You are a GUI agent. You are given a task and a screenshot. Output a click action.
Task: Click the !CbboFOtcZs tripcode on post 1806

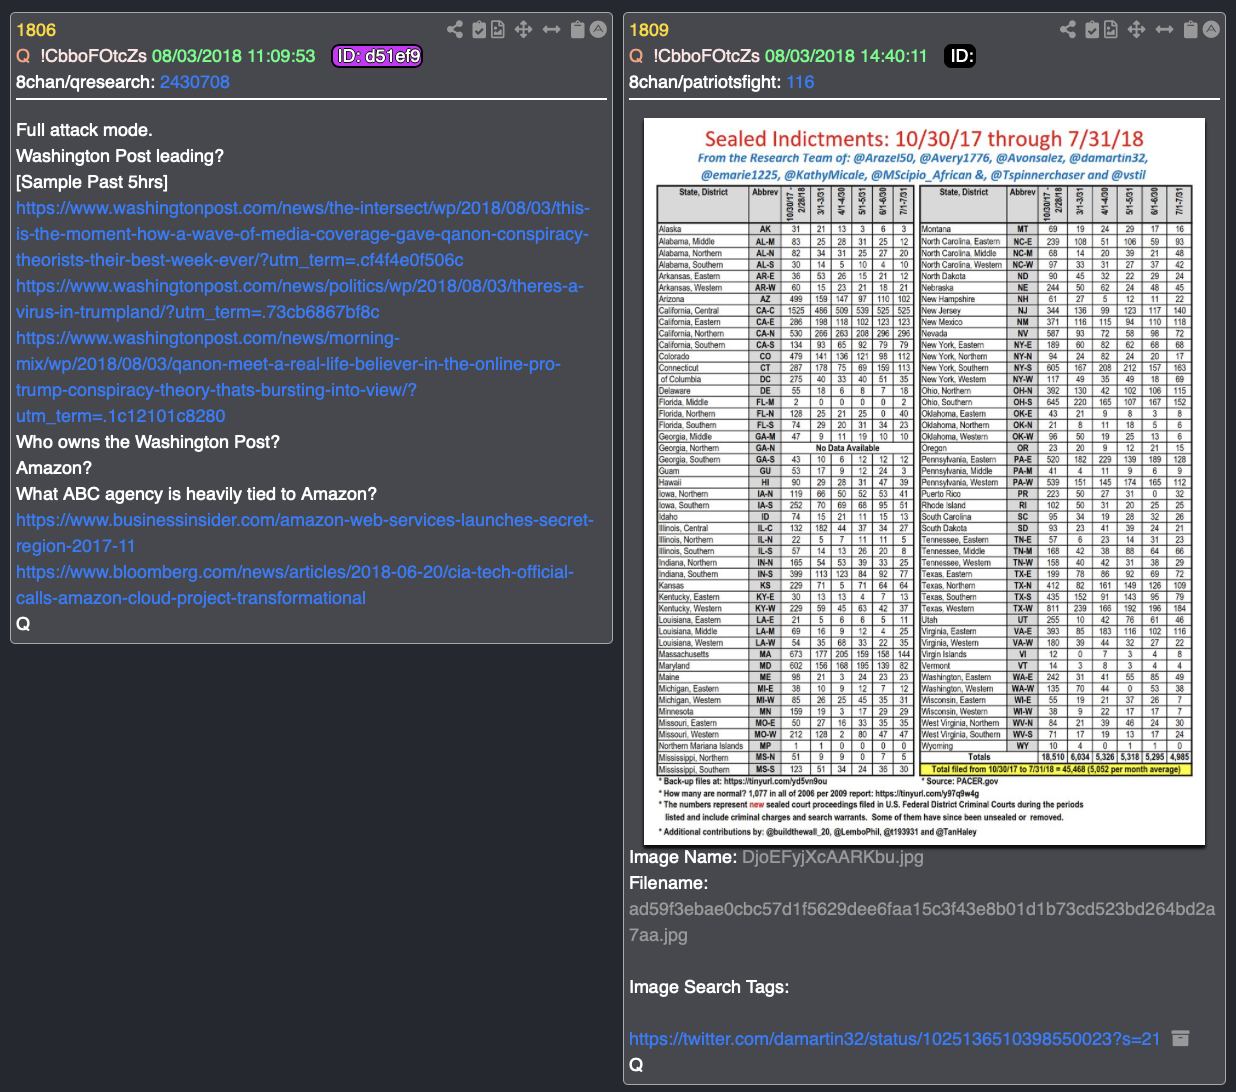pyautogui.click(x=93, y=56)
